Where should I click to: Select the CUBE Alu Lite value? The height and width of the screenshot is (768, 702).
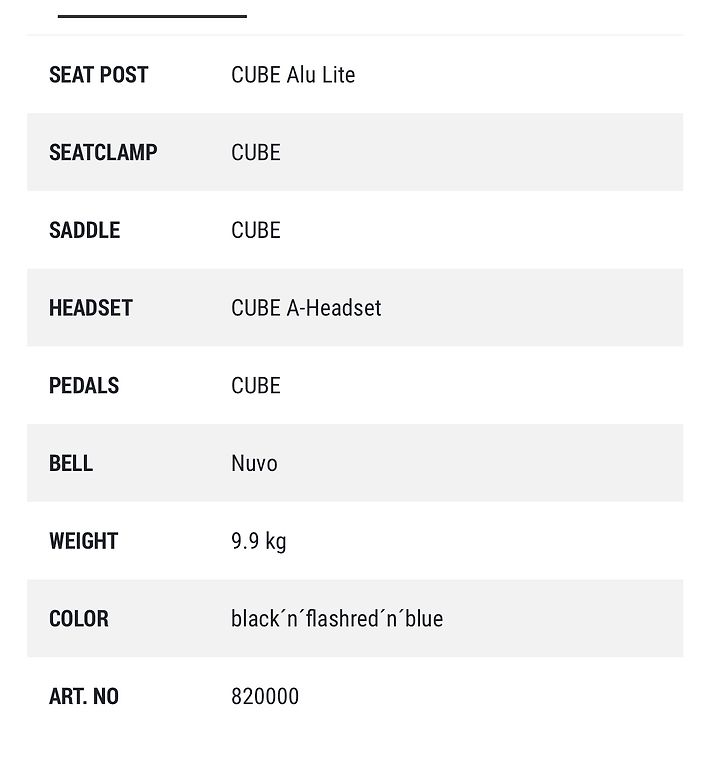point(293,75)
